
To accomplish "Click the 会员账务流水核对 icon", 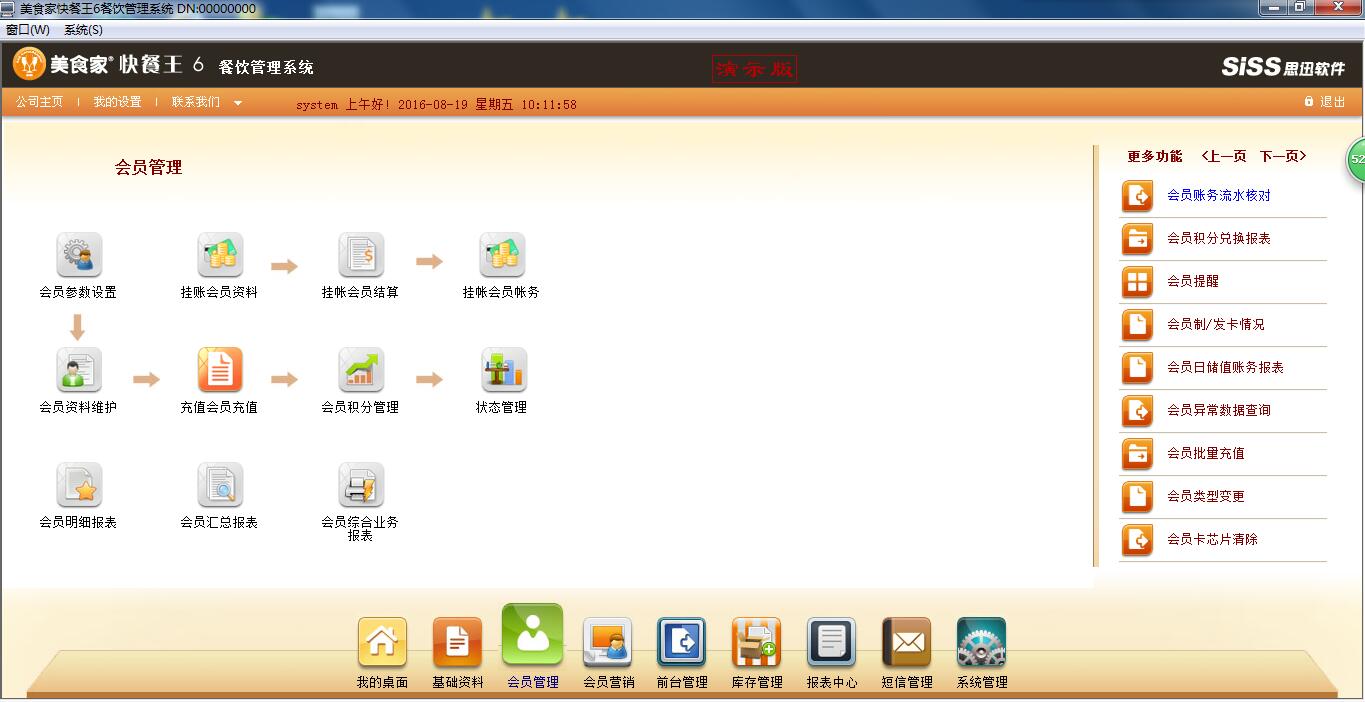I will tap(1138, 196).
